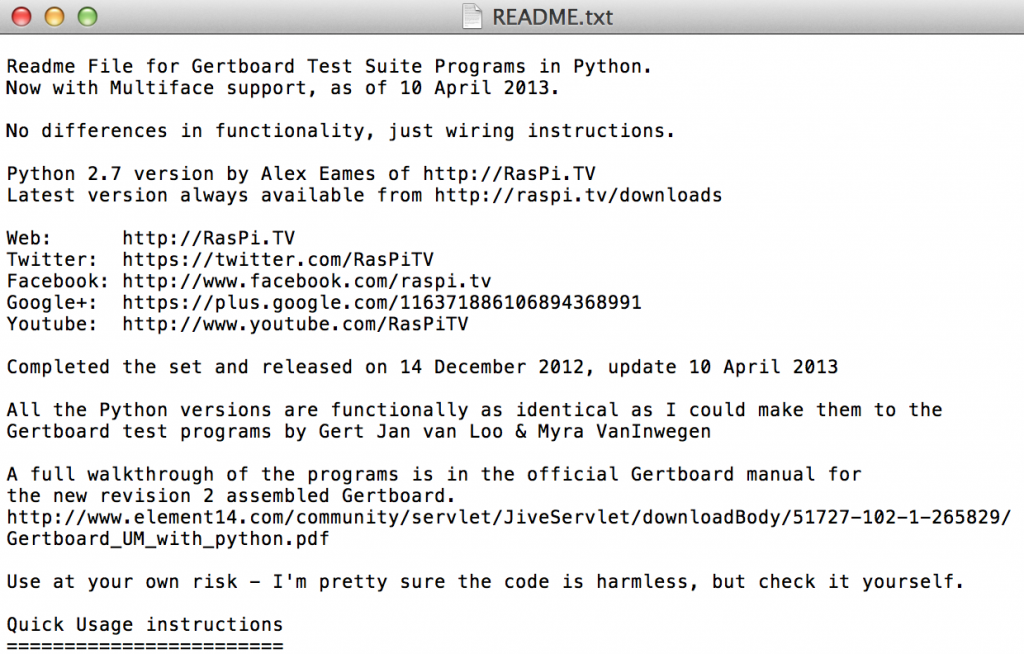Viewport: 1024px width, 654px height.
Task: Open the Google+ profile link
Action: tap(378, 302)
